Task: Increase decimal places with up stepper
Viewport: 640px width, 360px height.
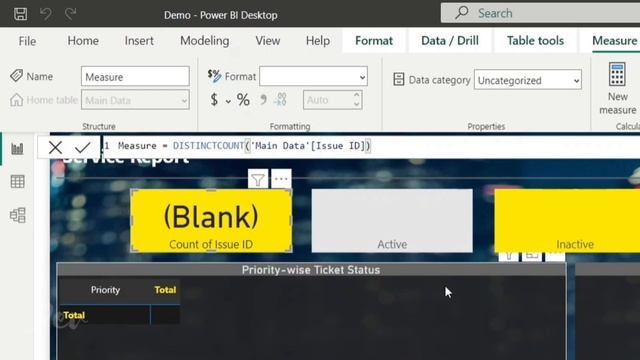Action: 356,95
